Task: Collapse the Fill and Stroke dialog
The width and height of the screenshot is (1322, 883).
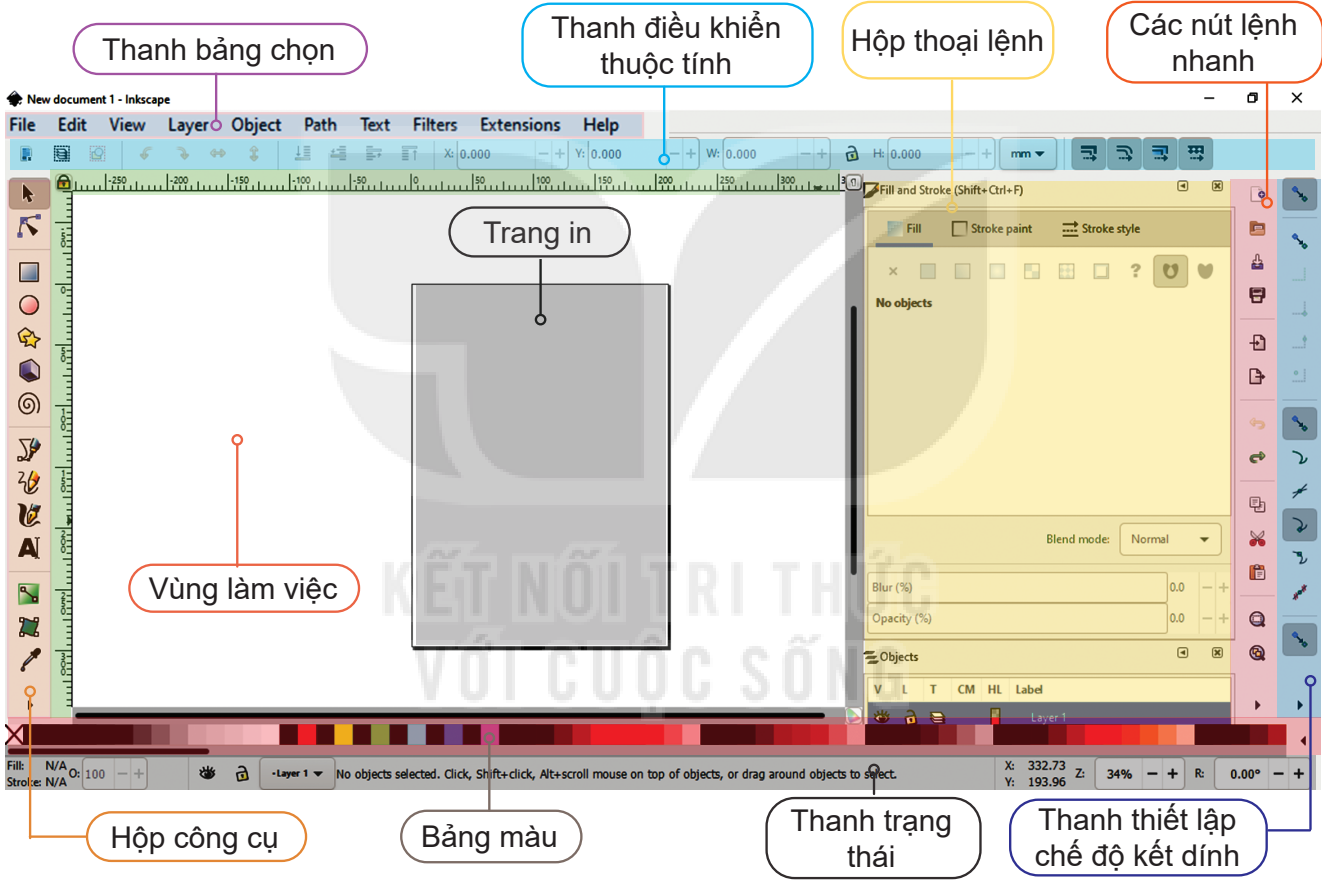Action: coord(1183,186)
